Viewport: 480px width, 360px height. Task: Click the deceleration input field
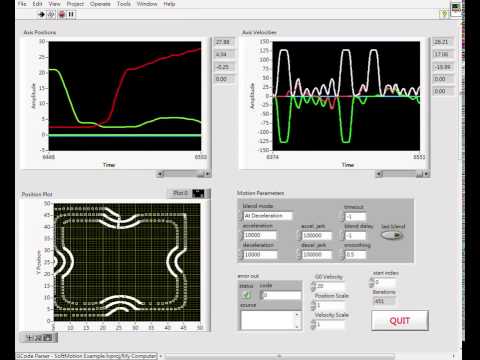pos(260,255)
